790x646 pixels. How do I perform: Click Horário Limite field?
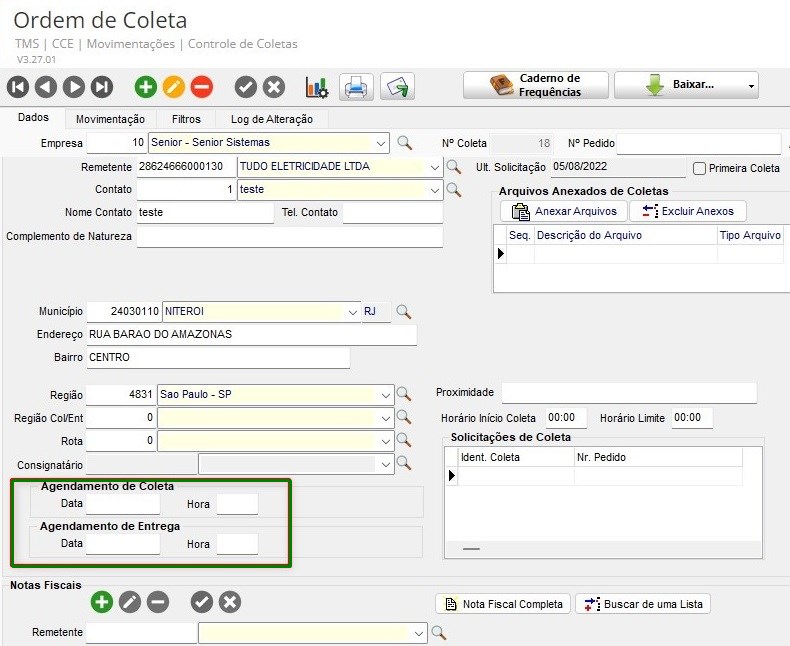click(x=692, y=418)
